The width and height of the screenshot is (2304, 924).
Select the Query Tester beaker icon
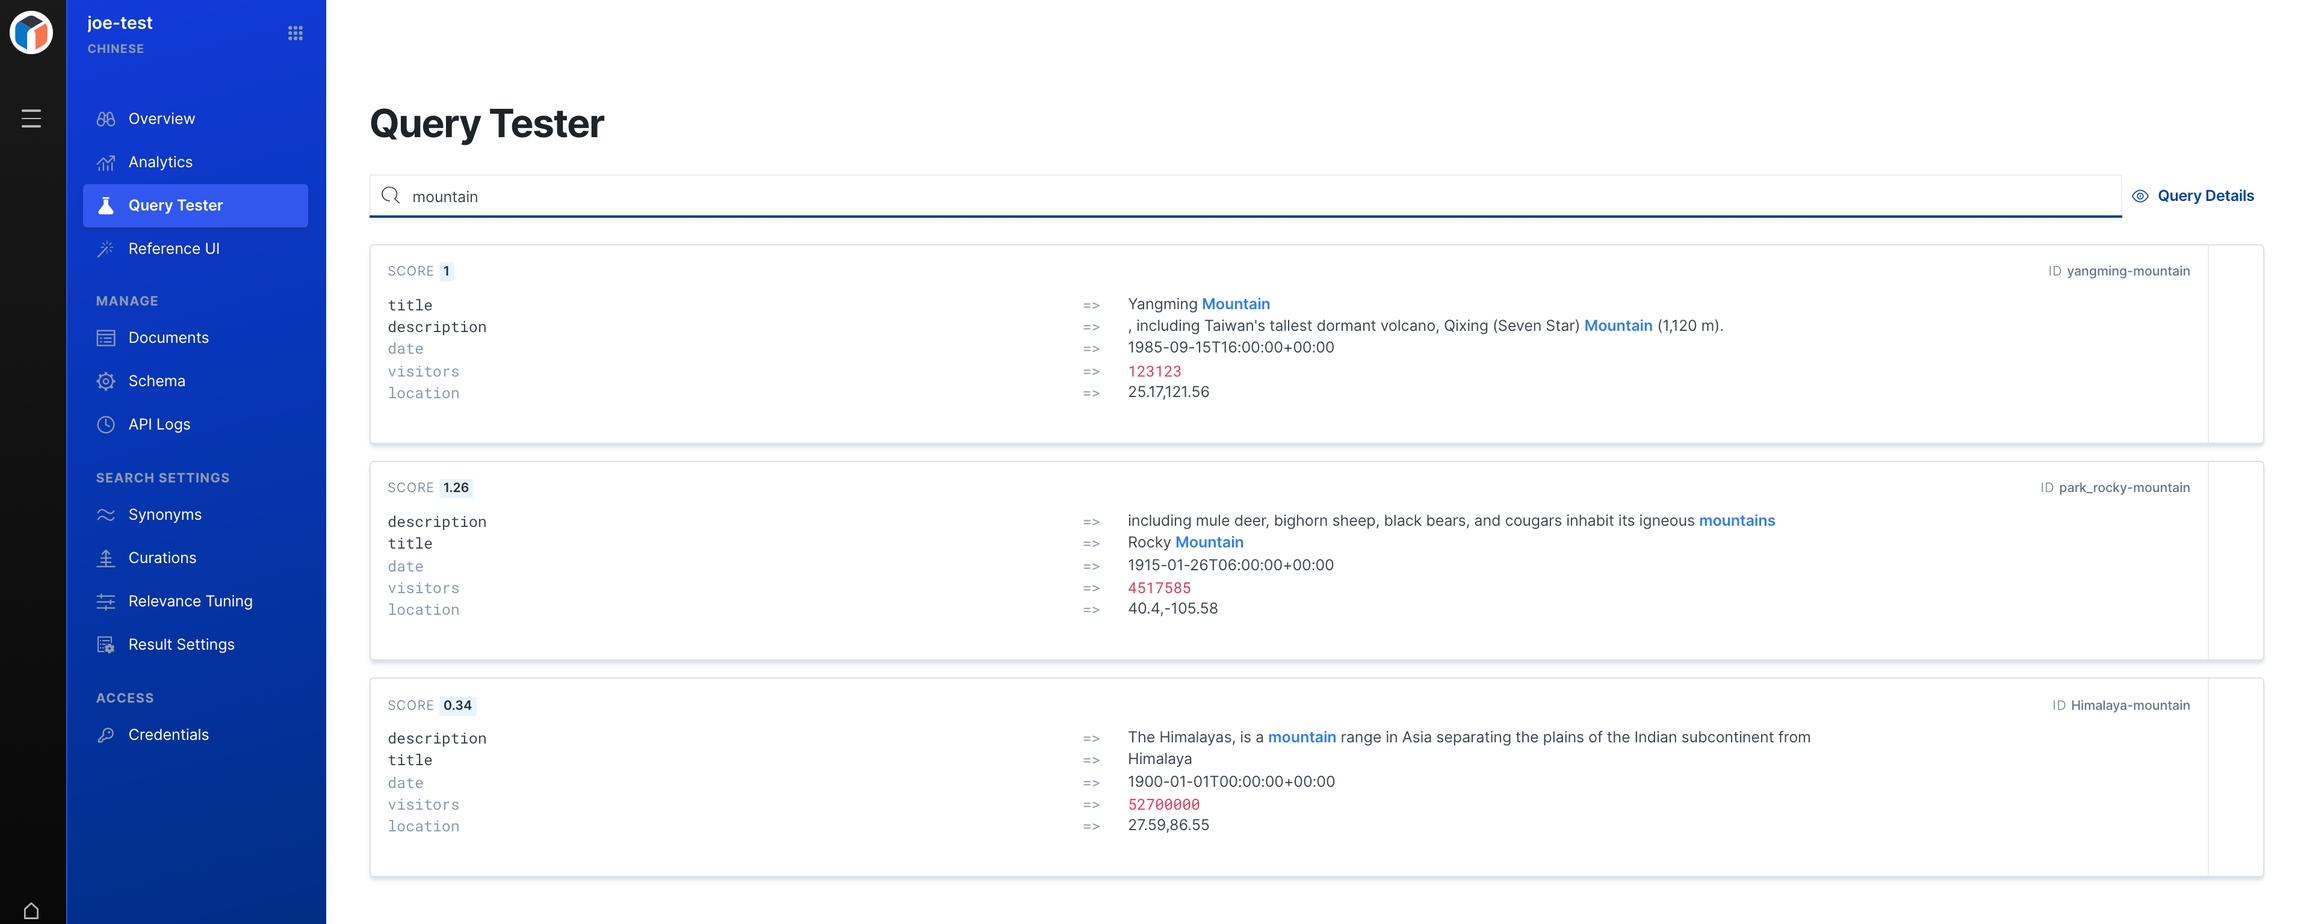coord(106,206)
